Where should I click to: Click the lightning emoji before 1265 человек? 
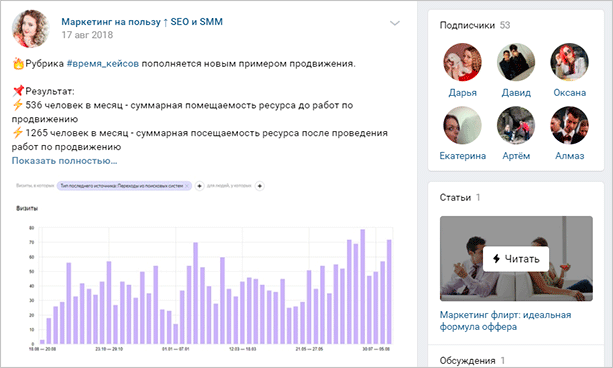(x=18, y=133)
